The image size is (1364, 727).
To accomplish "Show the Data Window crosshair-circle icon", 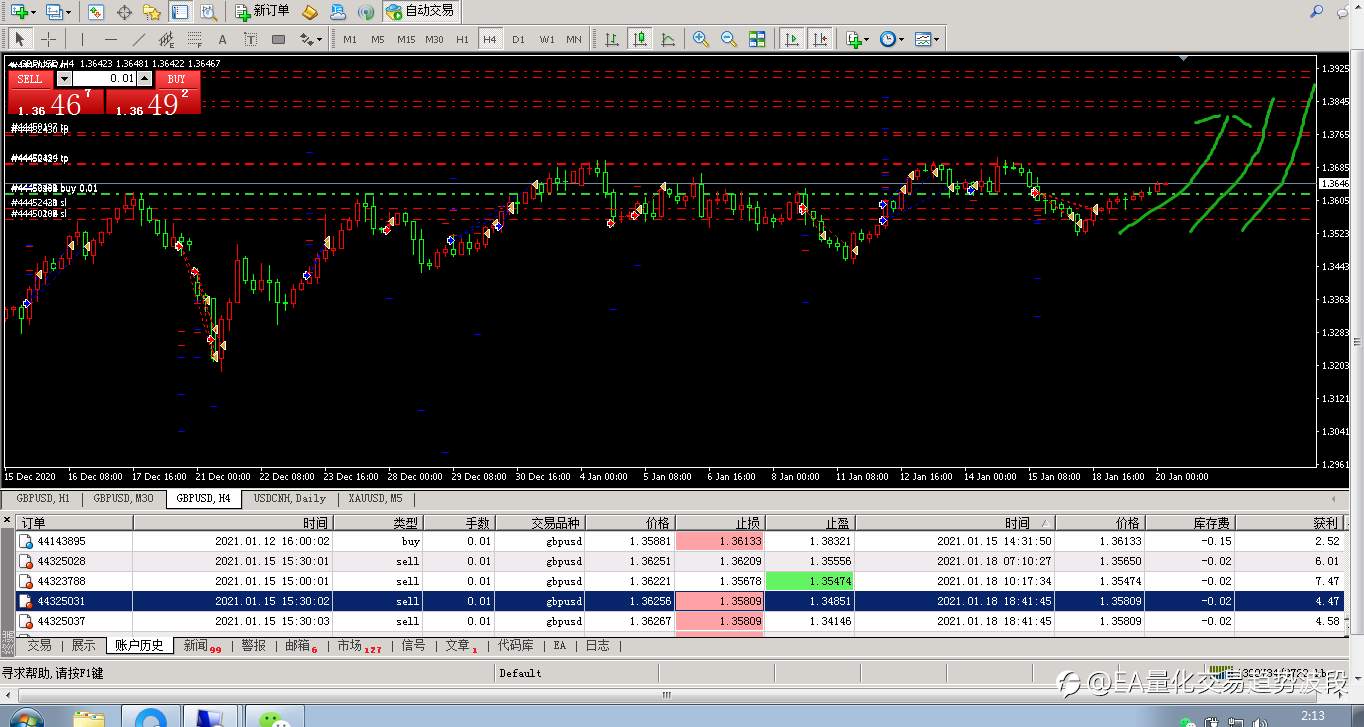I will click(x=124, y=12).
